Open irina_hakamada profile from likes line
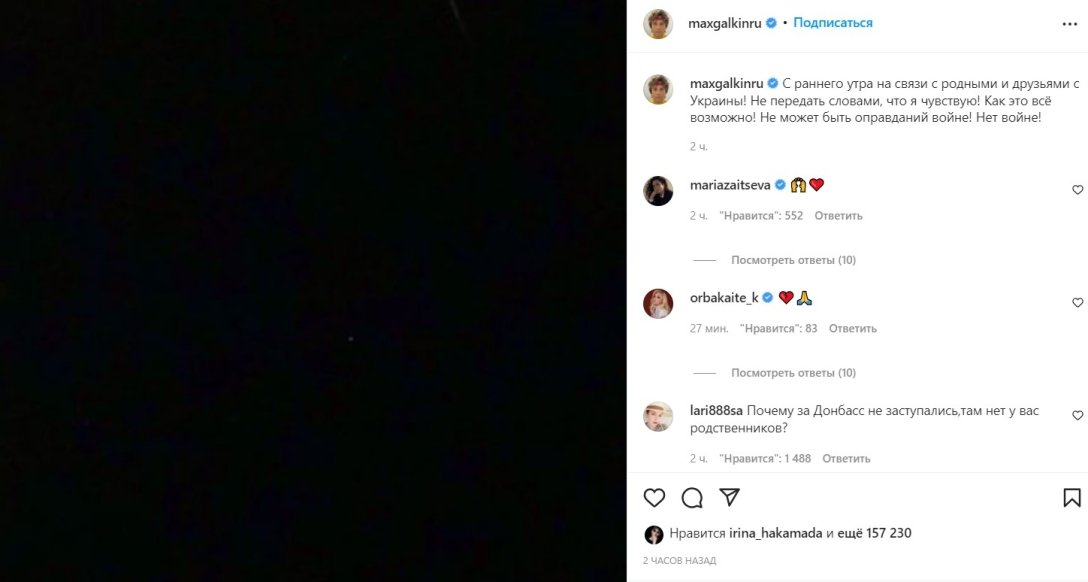The image size is (1088, 582). (776, 533)
